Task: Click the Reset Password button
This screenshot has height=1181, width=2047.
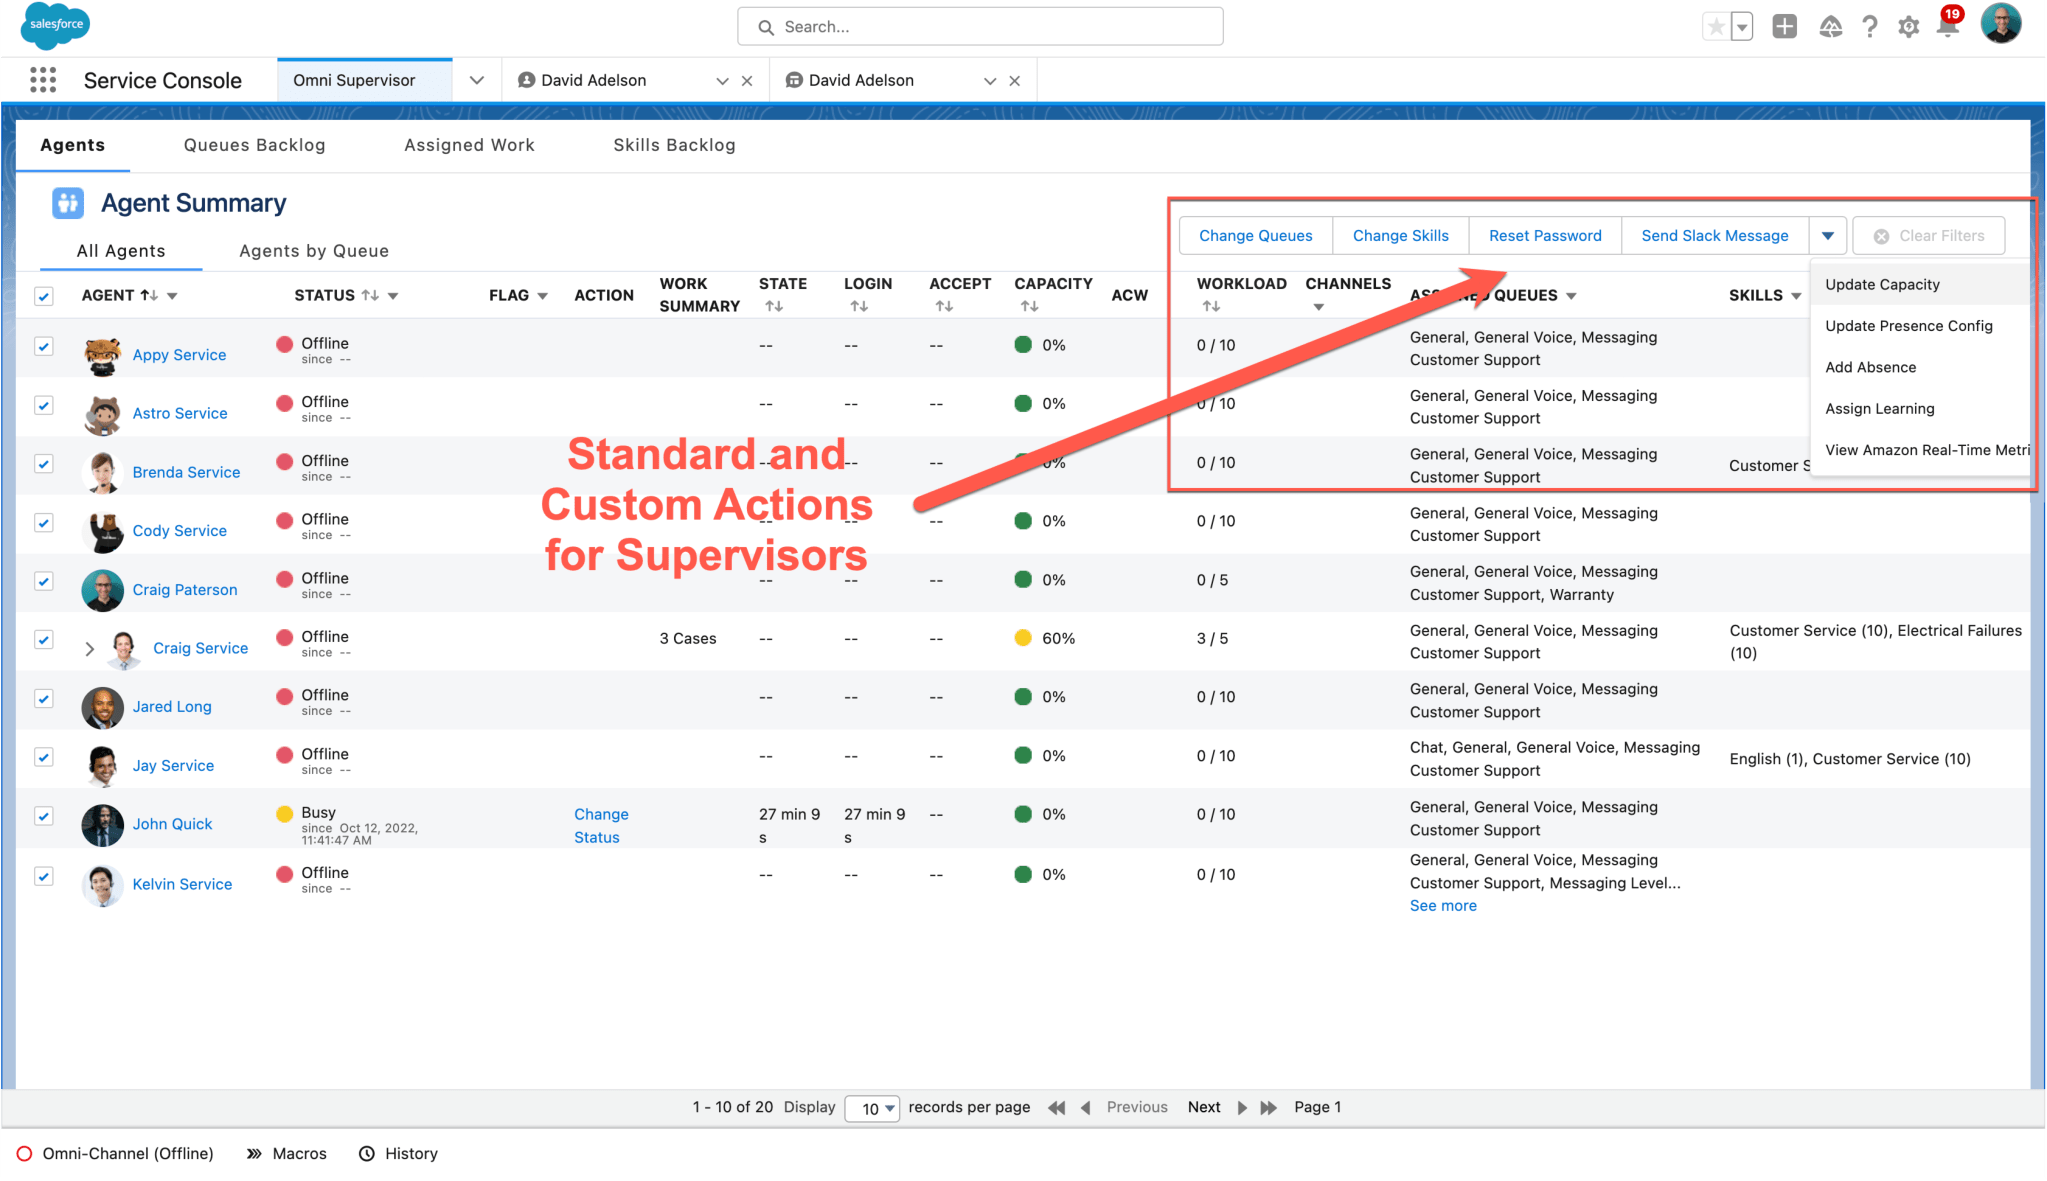Action: tap(1544, 235)
